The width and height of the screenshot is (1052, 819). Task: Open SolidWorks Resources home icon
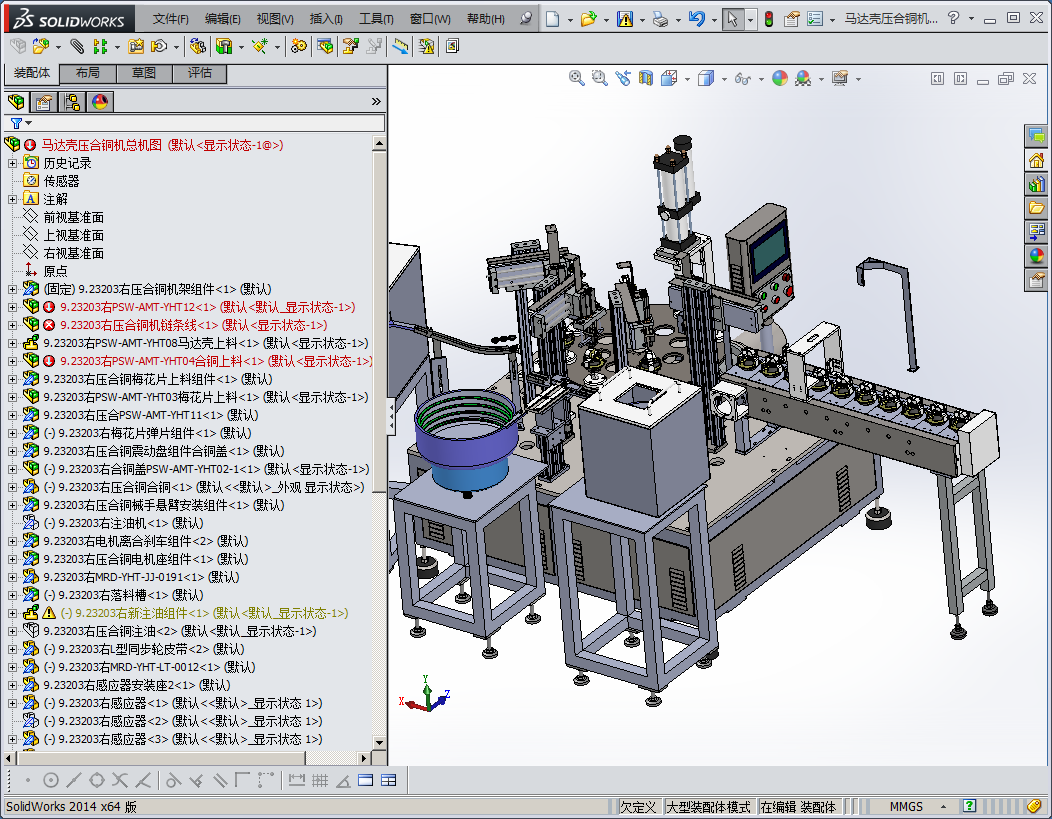pos(1036,160)
